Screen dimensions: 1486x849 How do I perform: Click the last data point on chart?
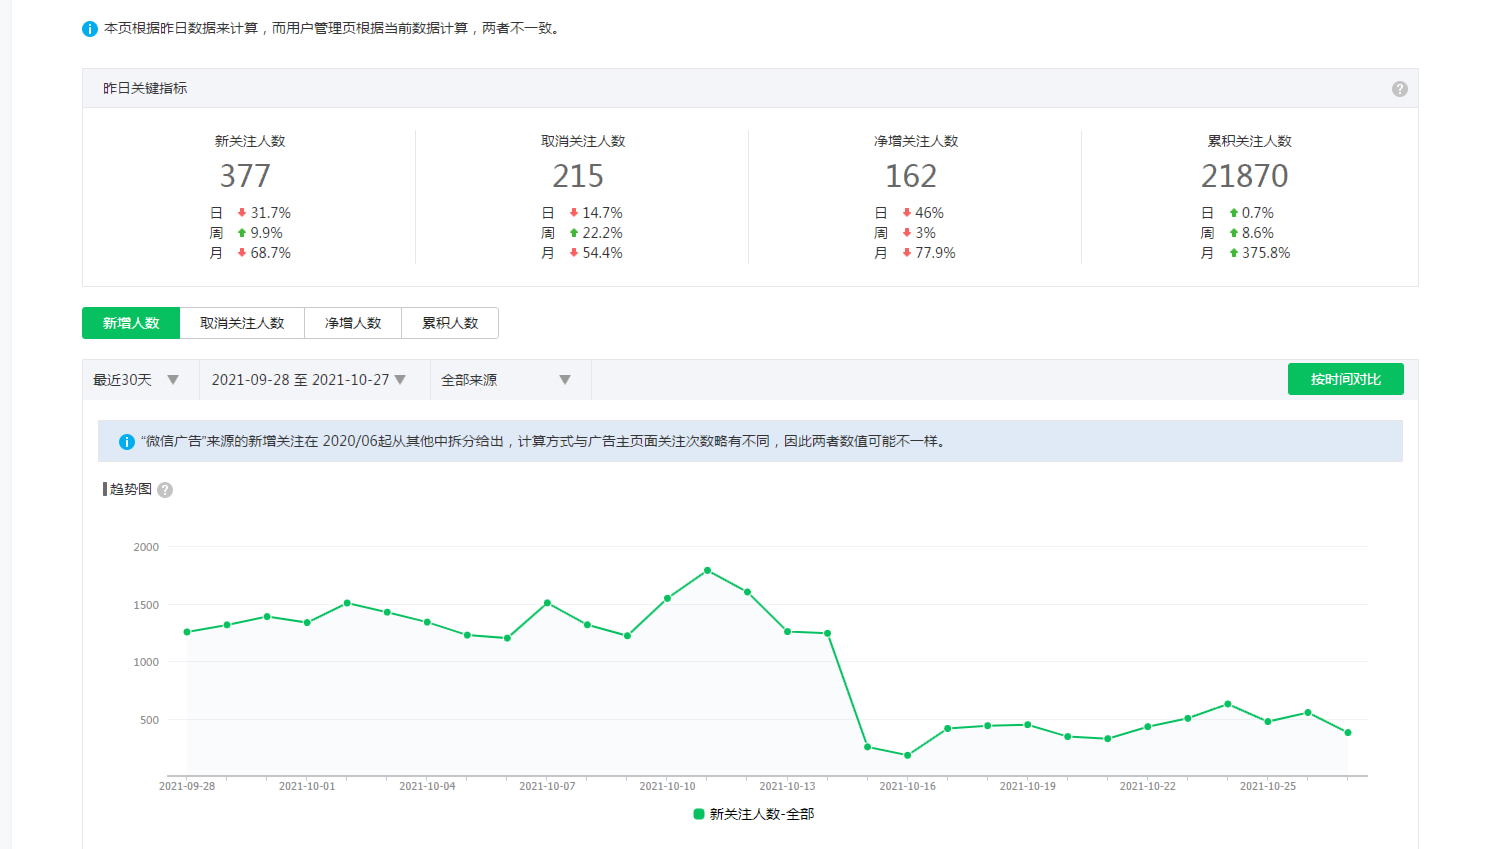[x=1348, y=733]
